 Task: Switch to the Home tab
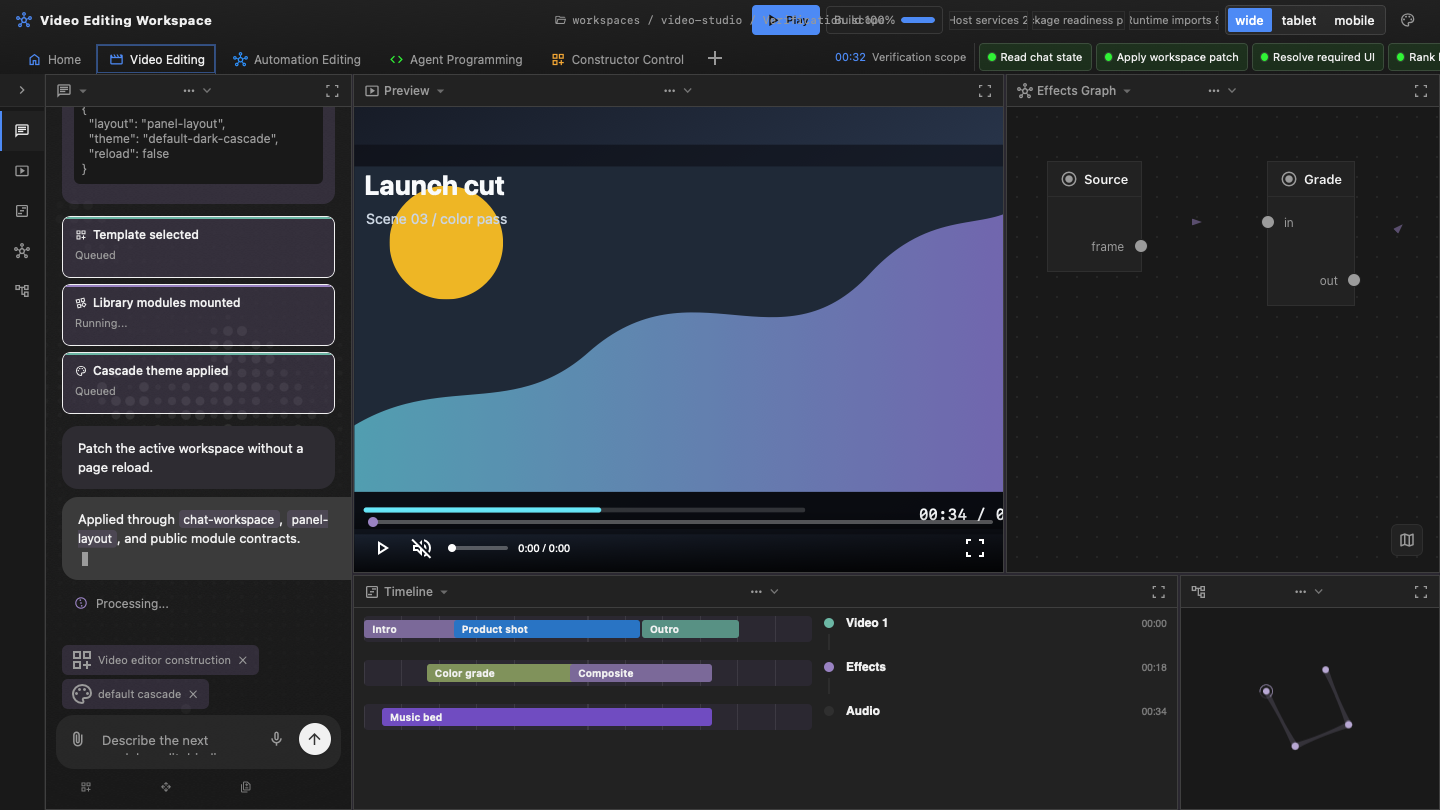click(x=55, y=59)
